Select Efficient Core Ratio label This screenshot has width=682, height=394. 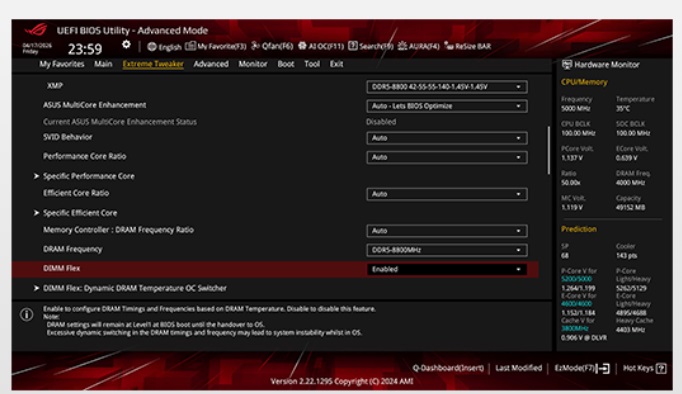point(76,193)
